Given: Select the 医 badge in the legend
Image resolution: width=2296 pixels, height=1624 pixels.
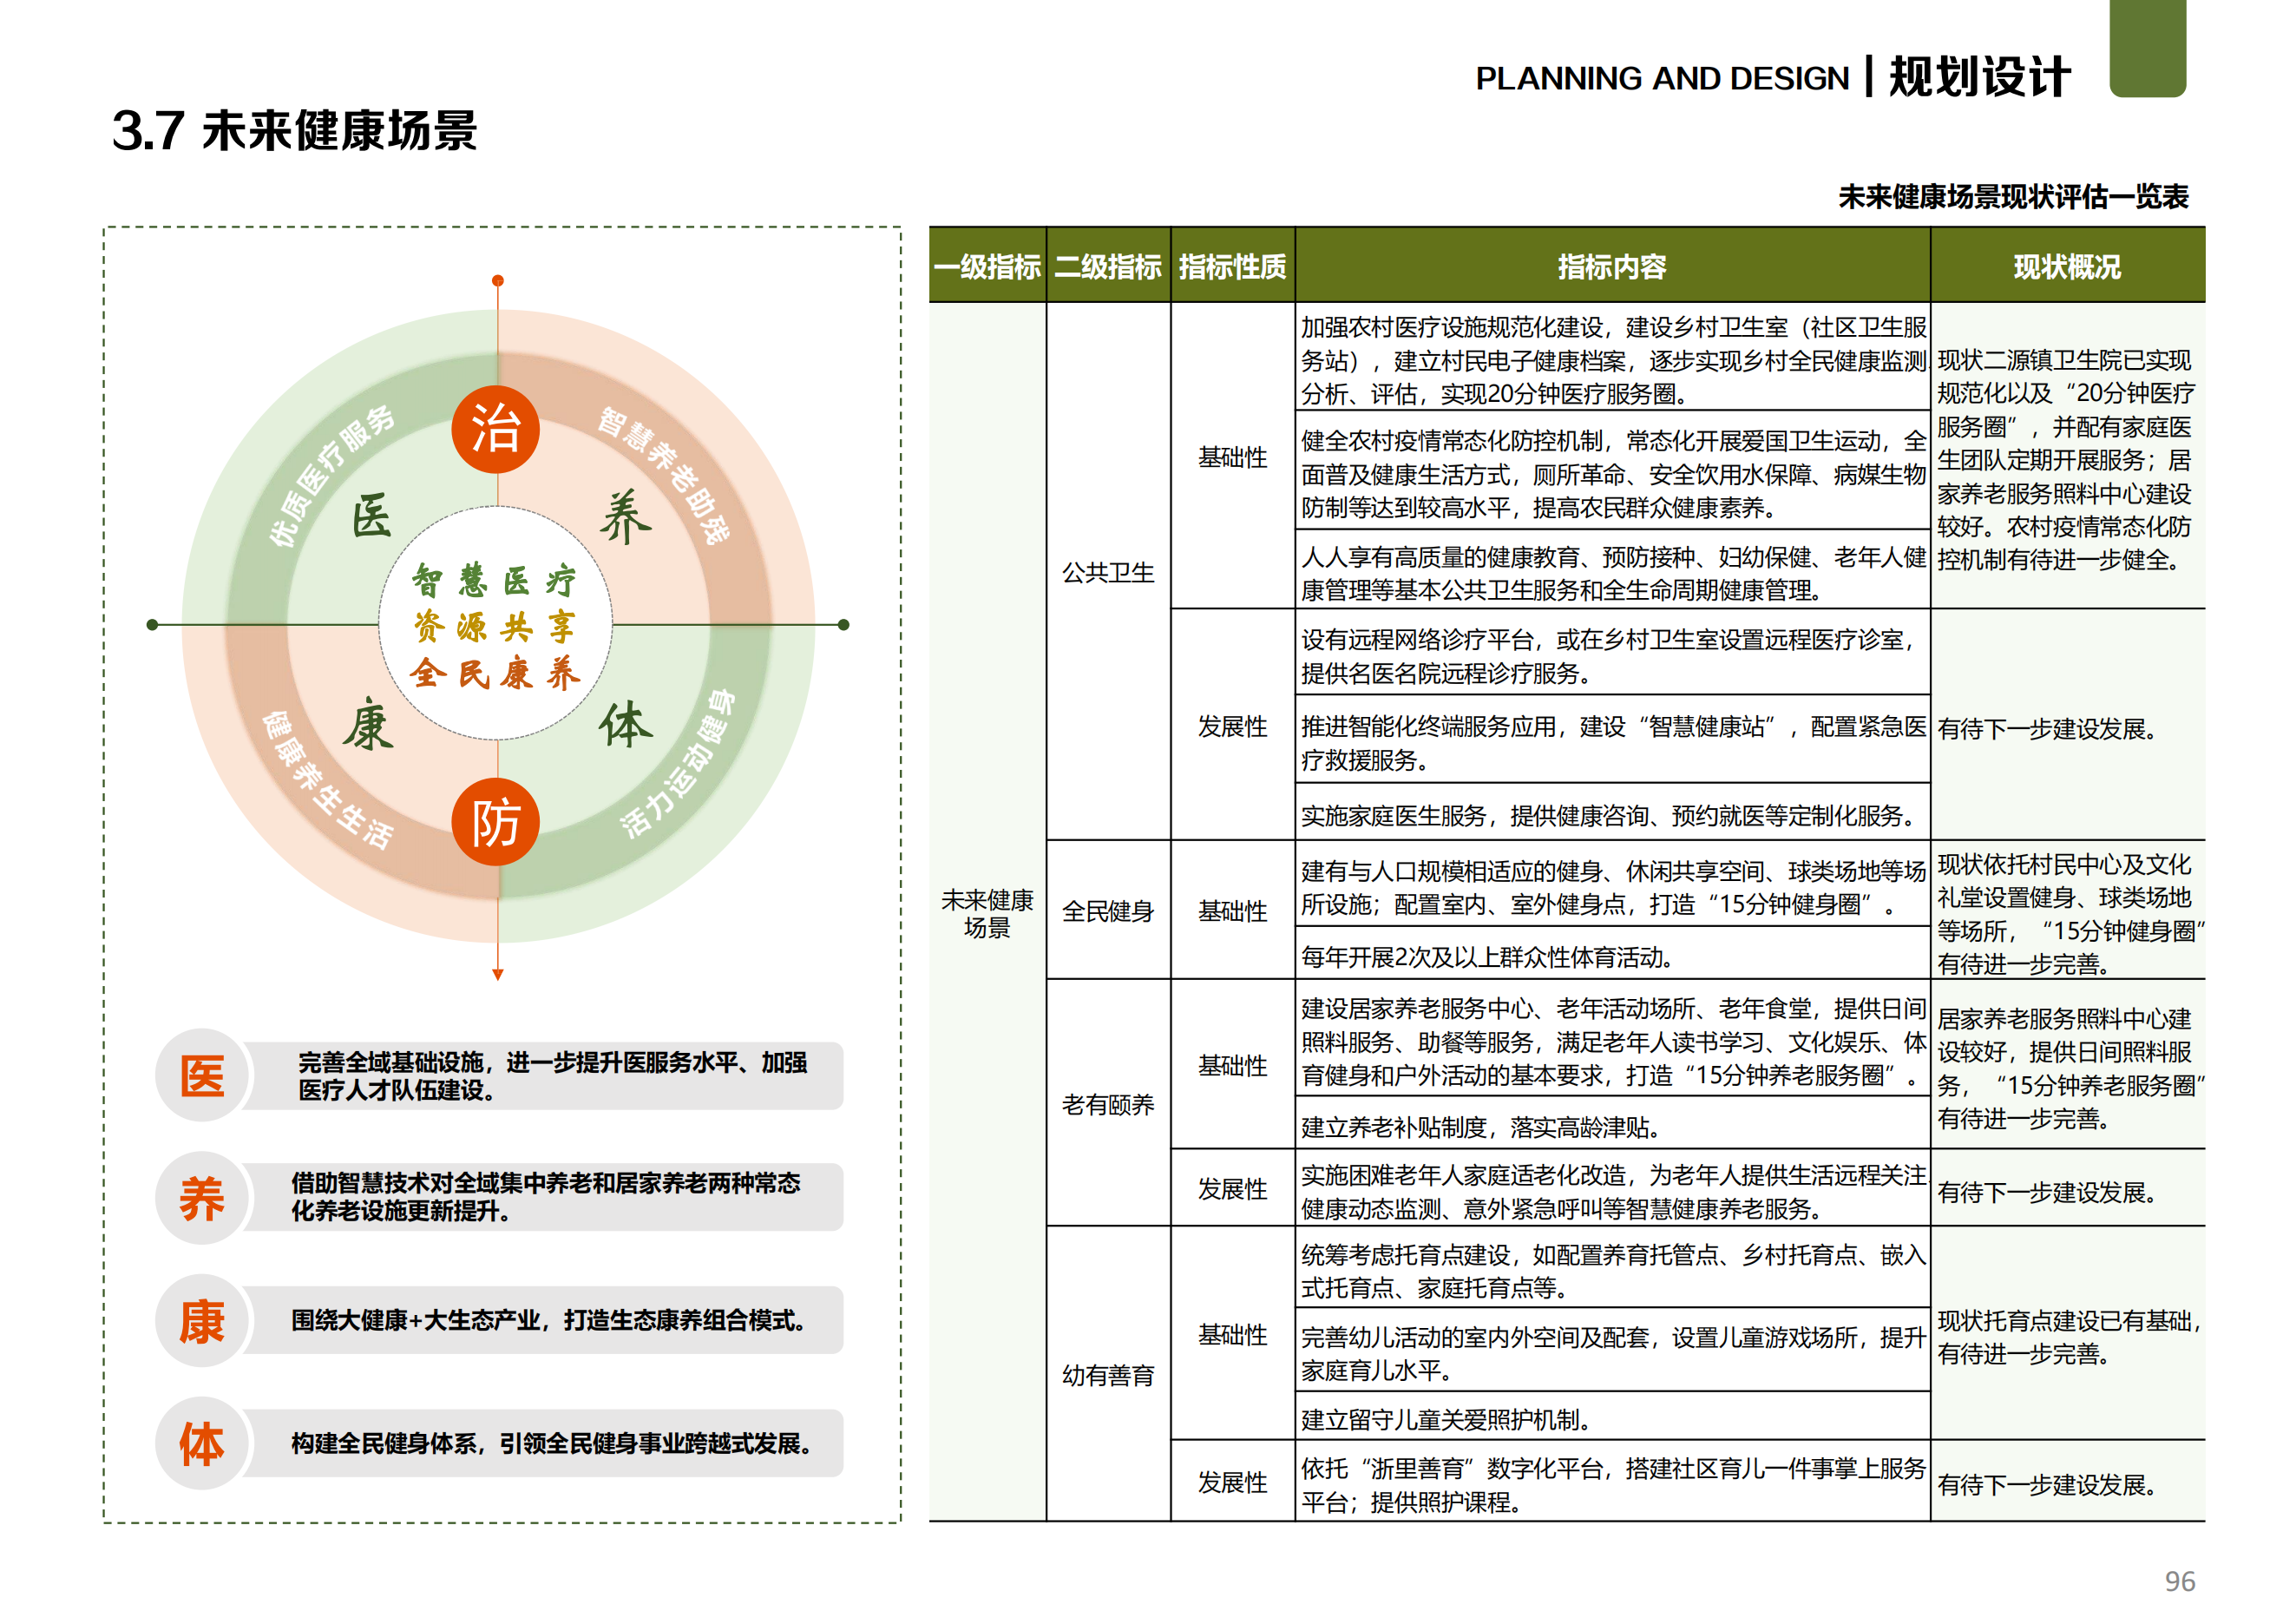Looking at the screenshot, I should [201, 1078].
